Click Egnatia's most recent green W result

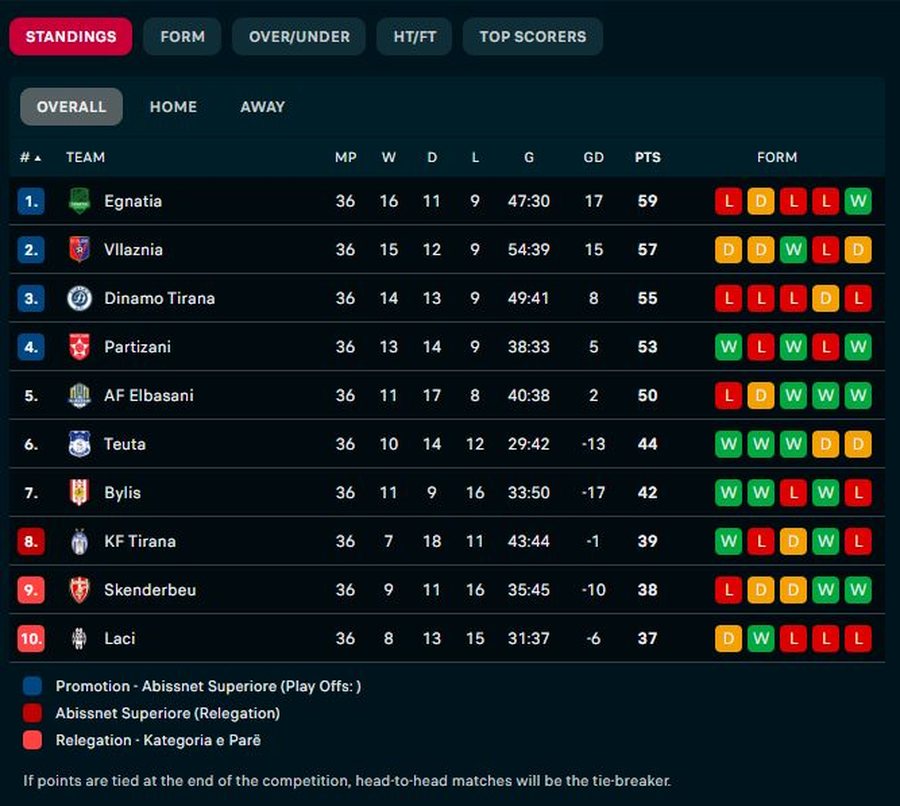click(858, 201)
